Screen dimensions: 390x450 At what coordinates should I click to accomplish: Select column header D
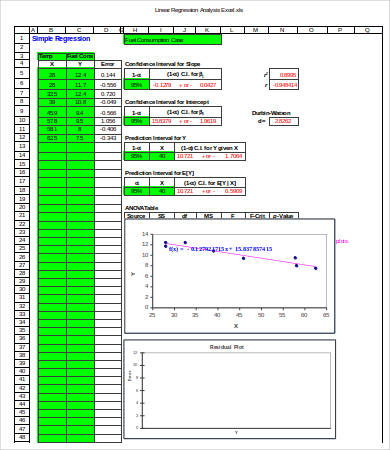point(106,30)
